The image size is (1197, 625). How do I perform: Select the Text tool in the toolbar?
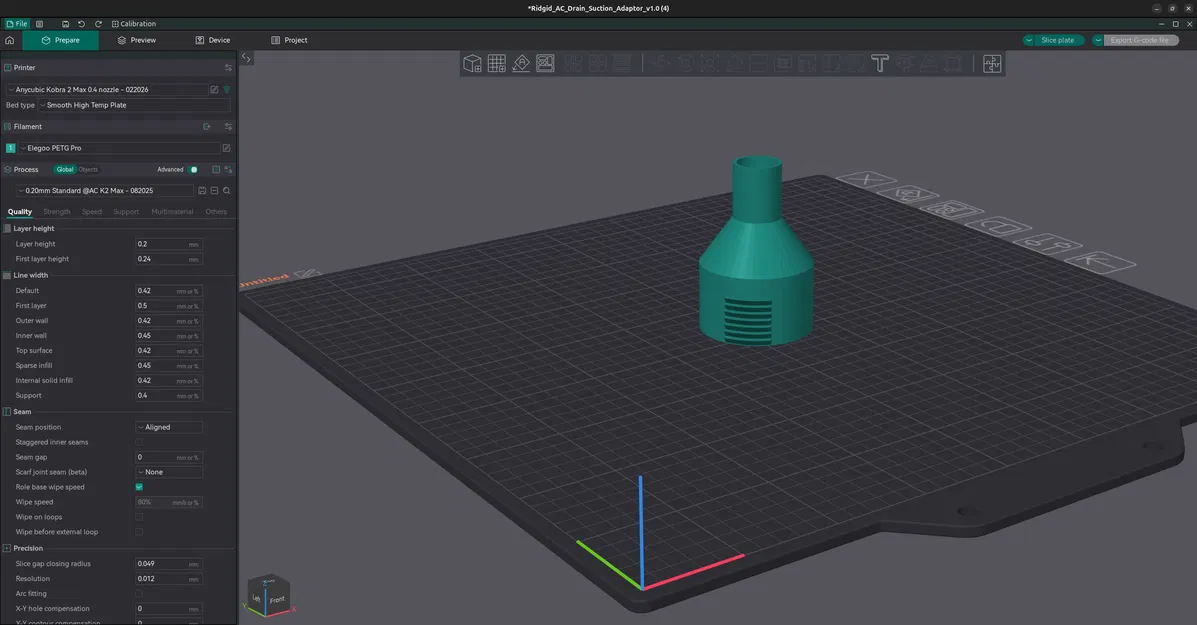[x=878, y=62]
